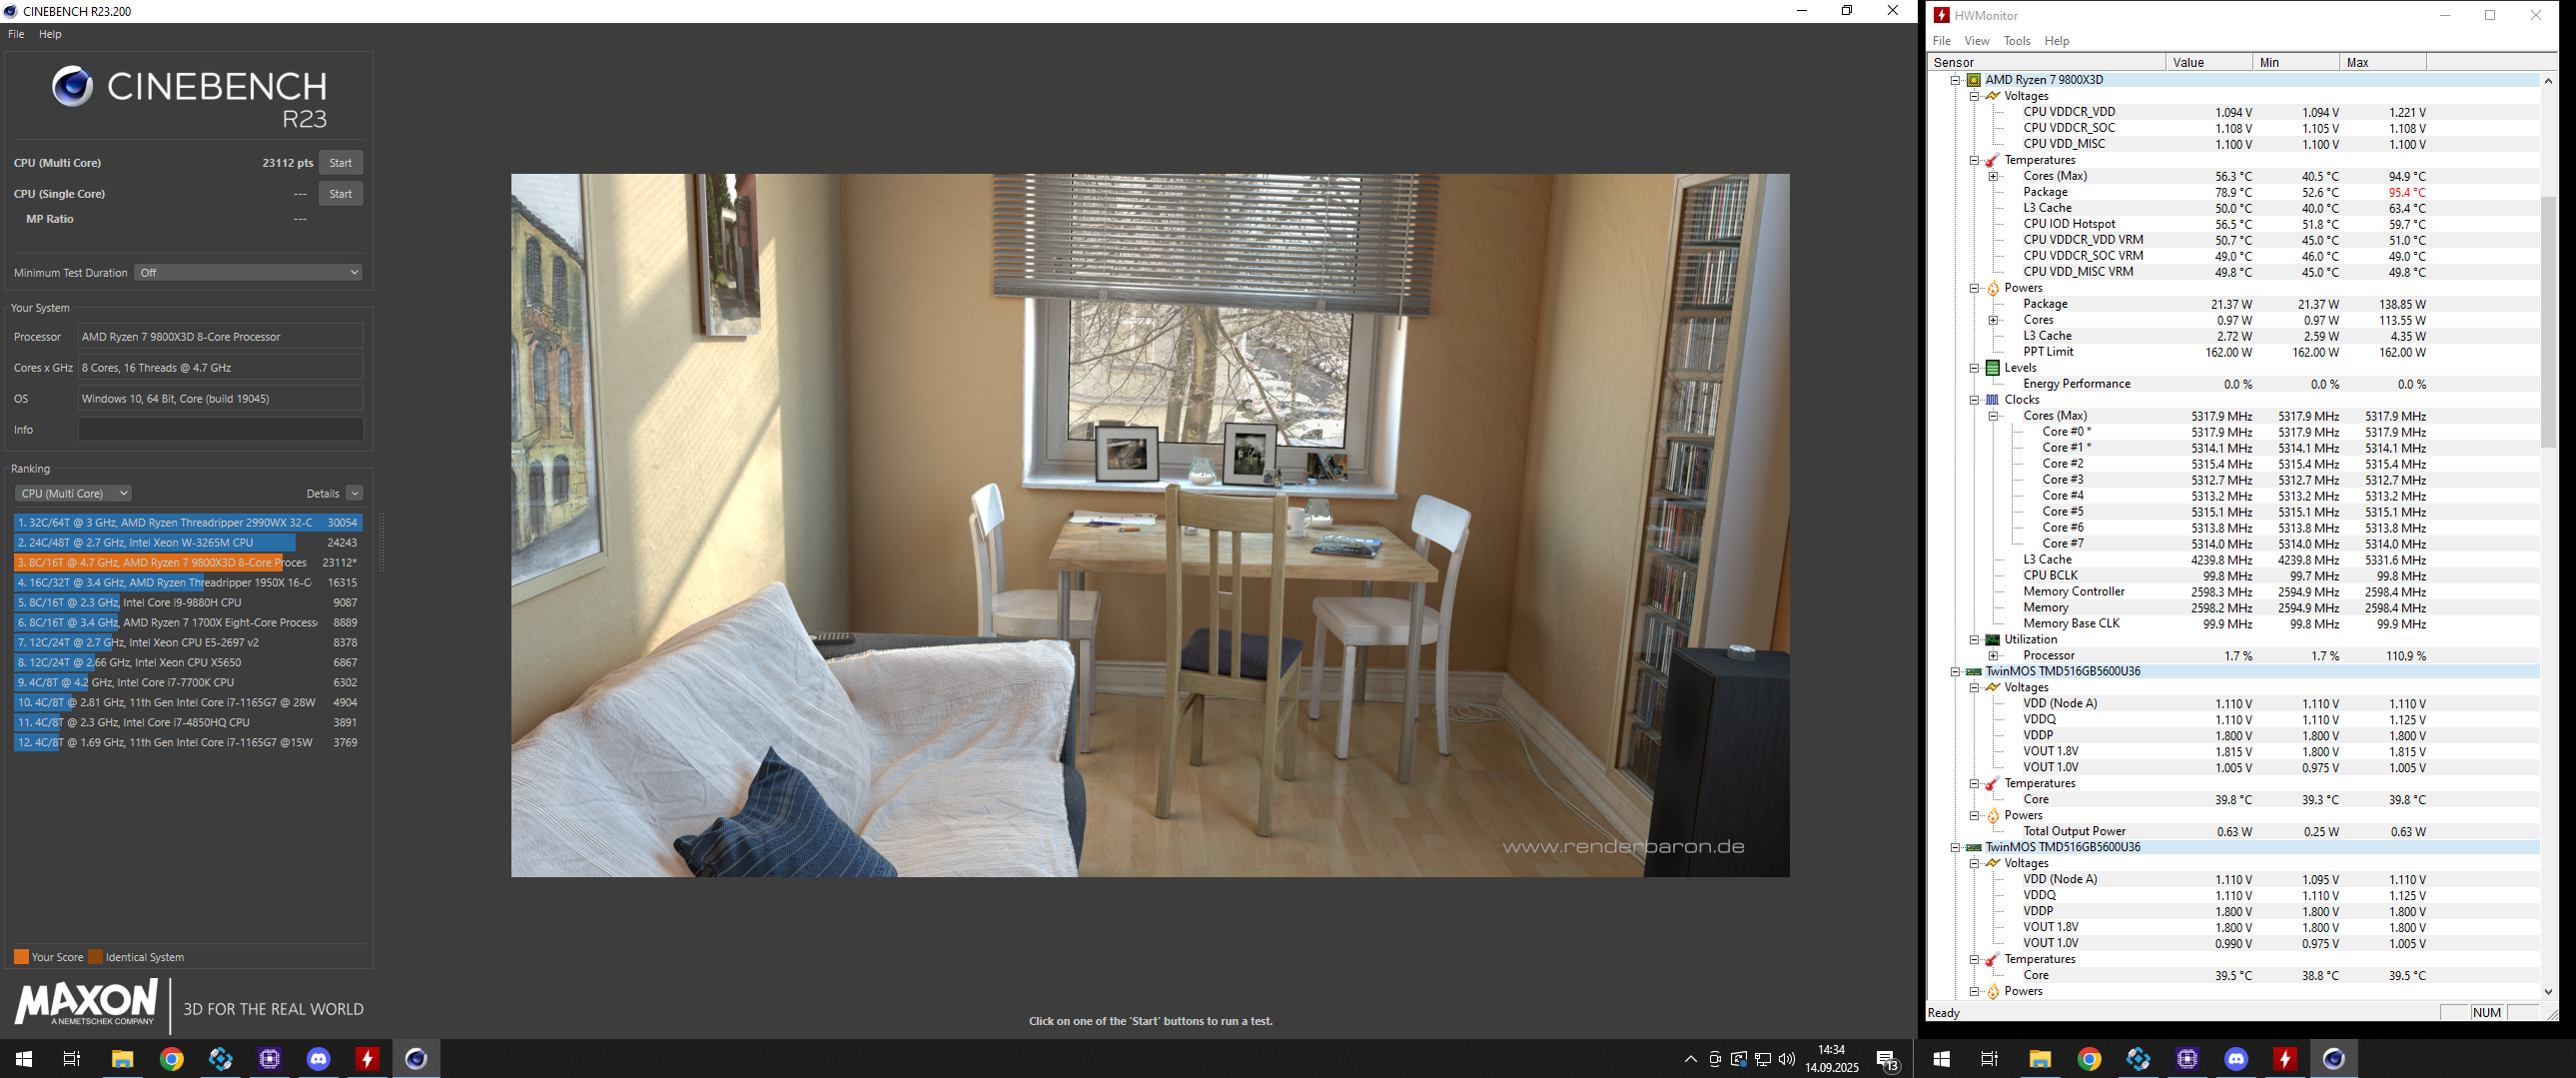This screenshot has width=2576, height=1078.
Task: Open the Cinebench Help menu
Action: [x=50, y=34]
